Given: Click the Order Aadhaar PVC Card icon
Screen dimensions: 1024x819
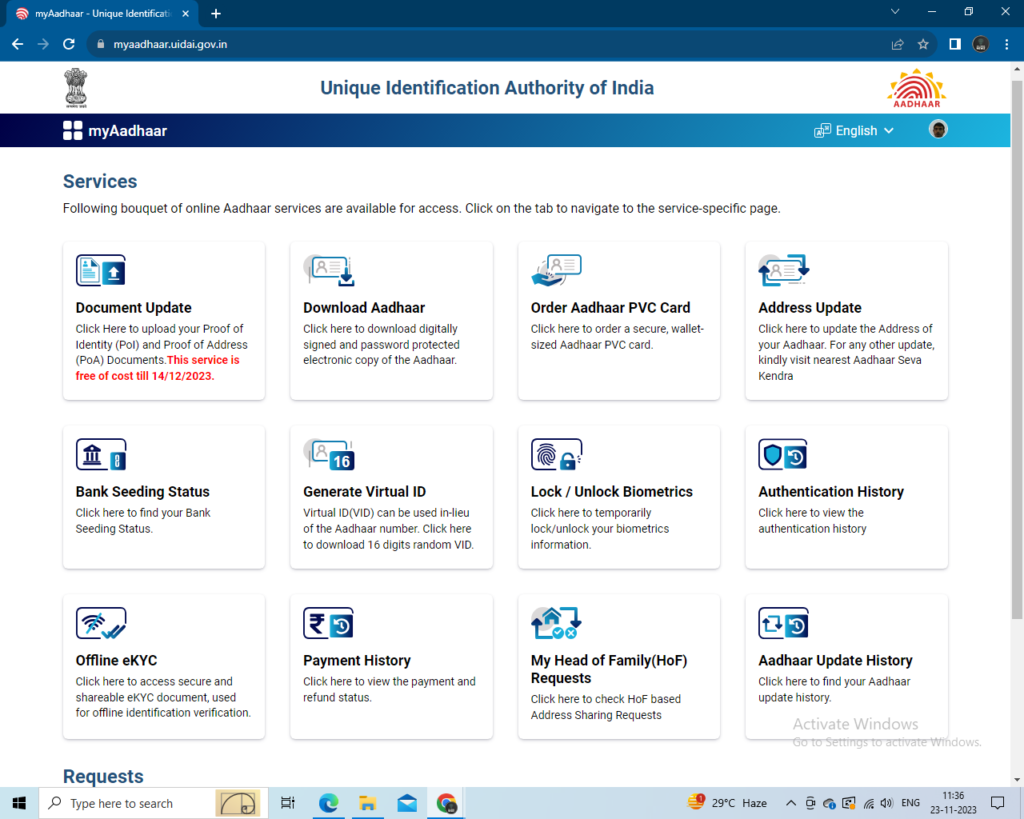Looking at the screenshot, I should [556, 270].
